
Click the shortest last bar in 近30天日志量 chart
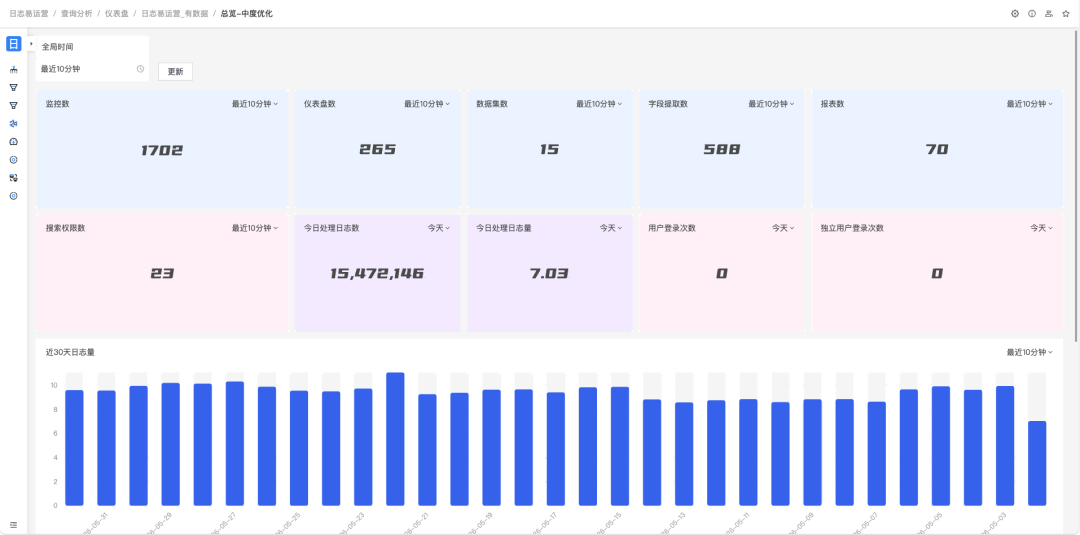coord(1037,463)
